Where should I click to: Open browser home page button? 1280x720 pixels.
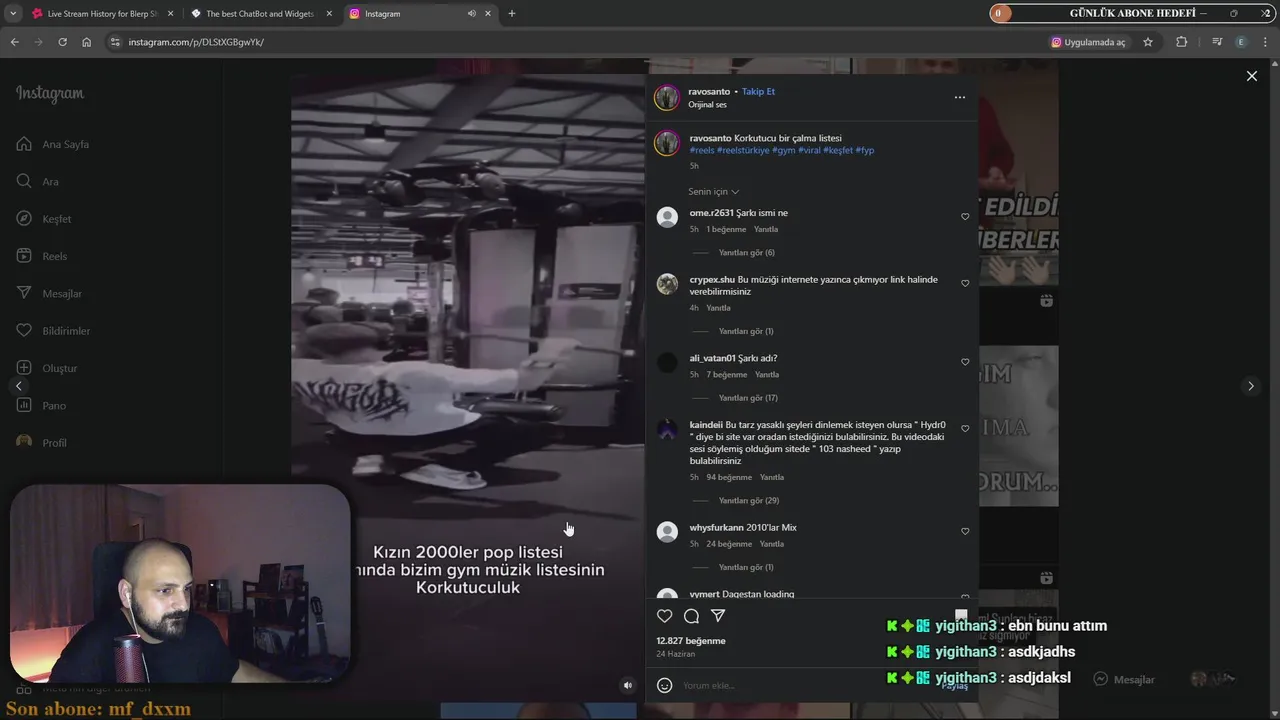(x=86, y=42)
